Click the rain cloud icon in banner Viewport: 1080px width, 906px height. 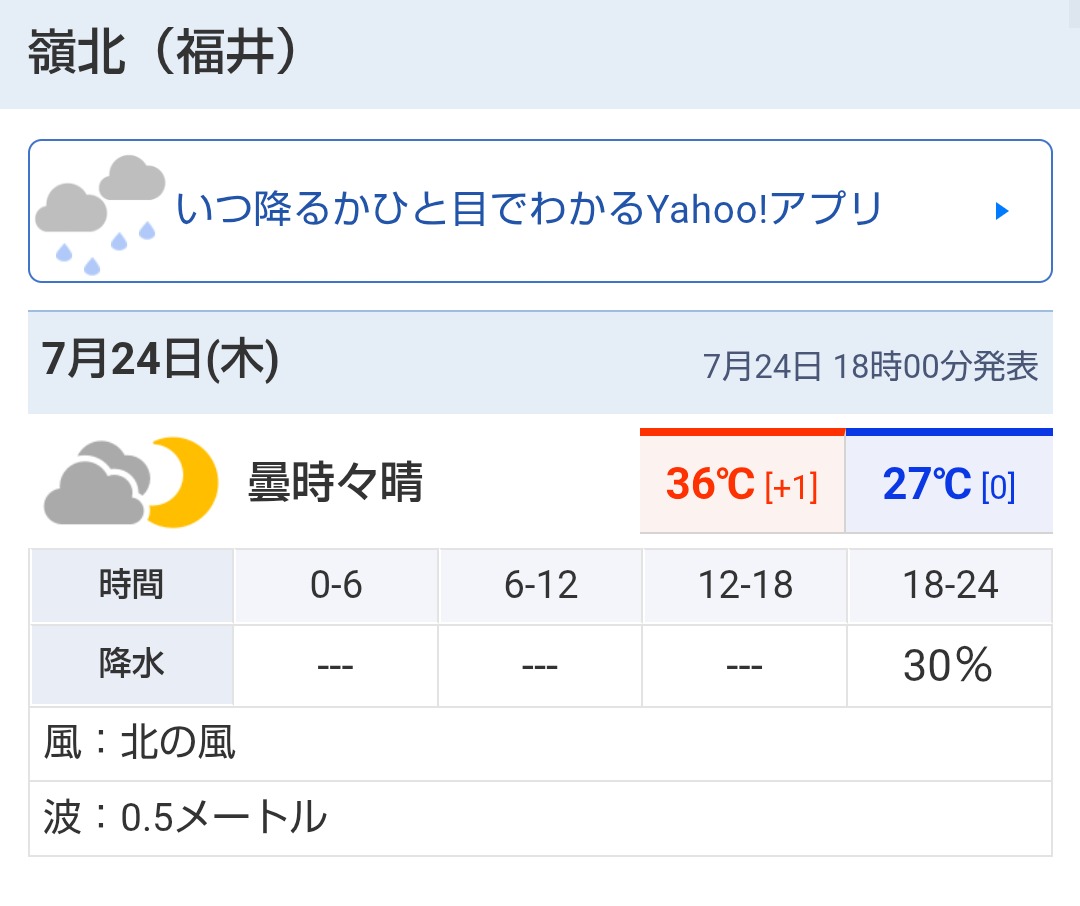101,215
